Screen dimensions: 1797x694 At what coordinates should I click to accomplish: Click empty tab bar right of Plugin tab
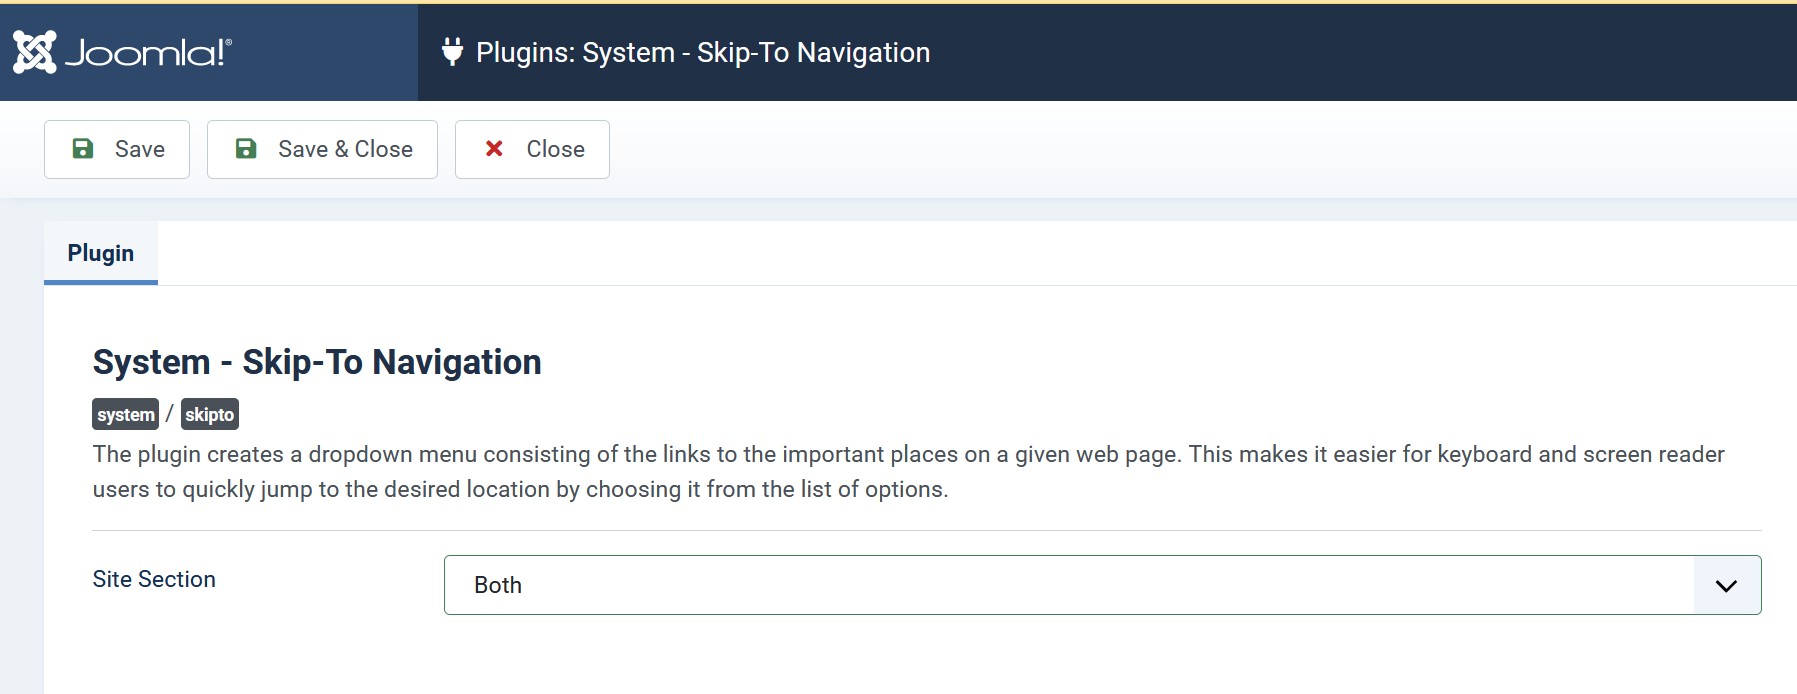point(900,254)
